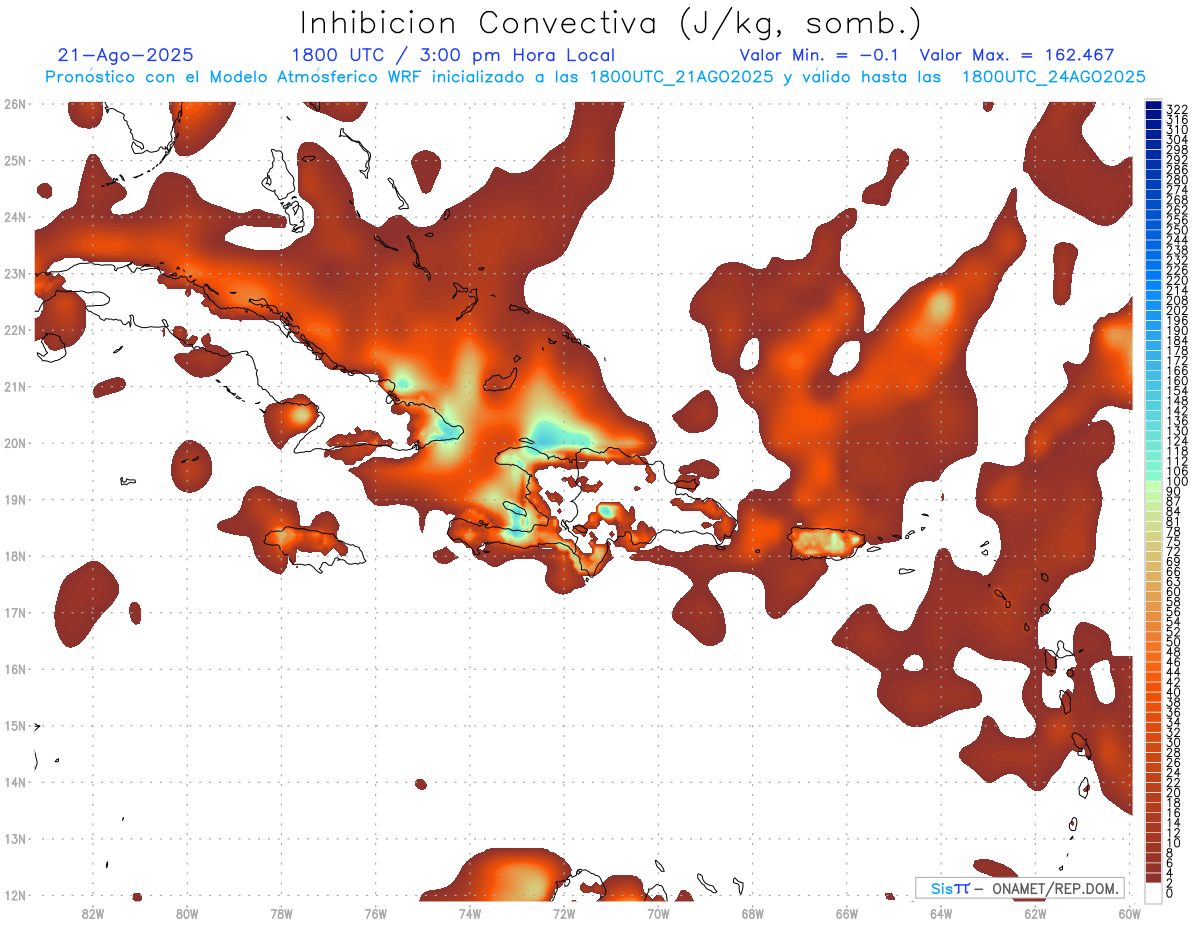Click the 23N latitude label
Viewport: 1200px width, 927px height.
(14, 273)
